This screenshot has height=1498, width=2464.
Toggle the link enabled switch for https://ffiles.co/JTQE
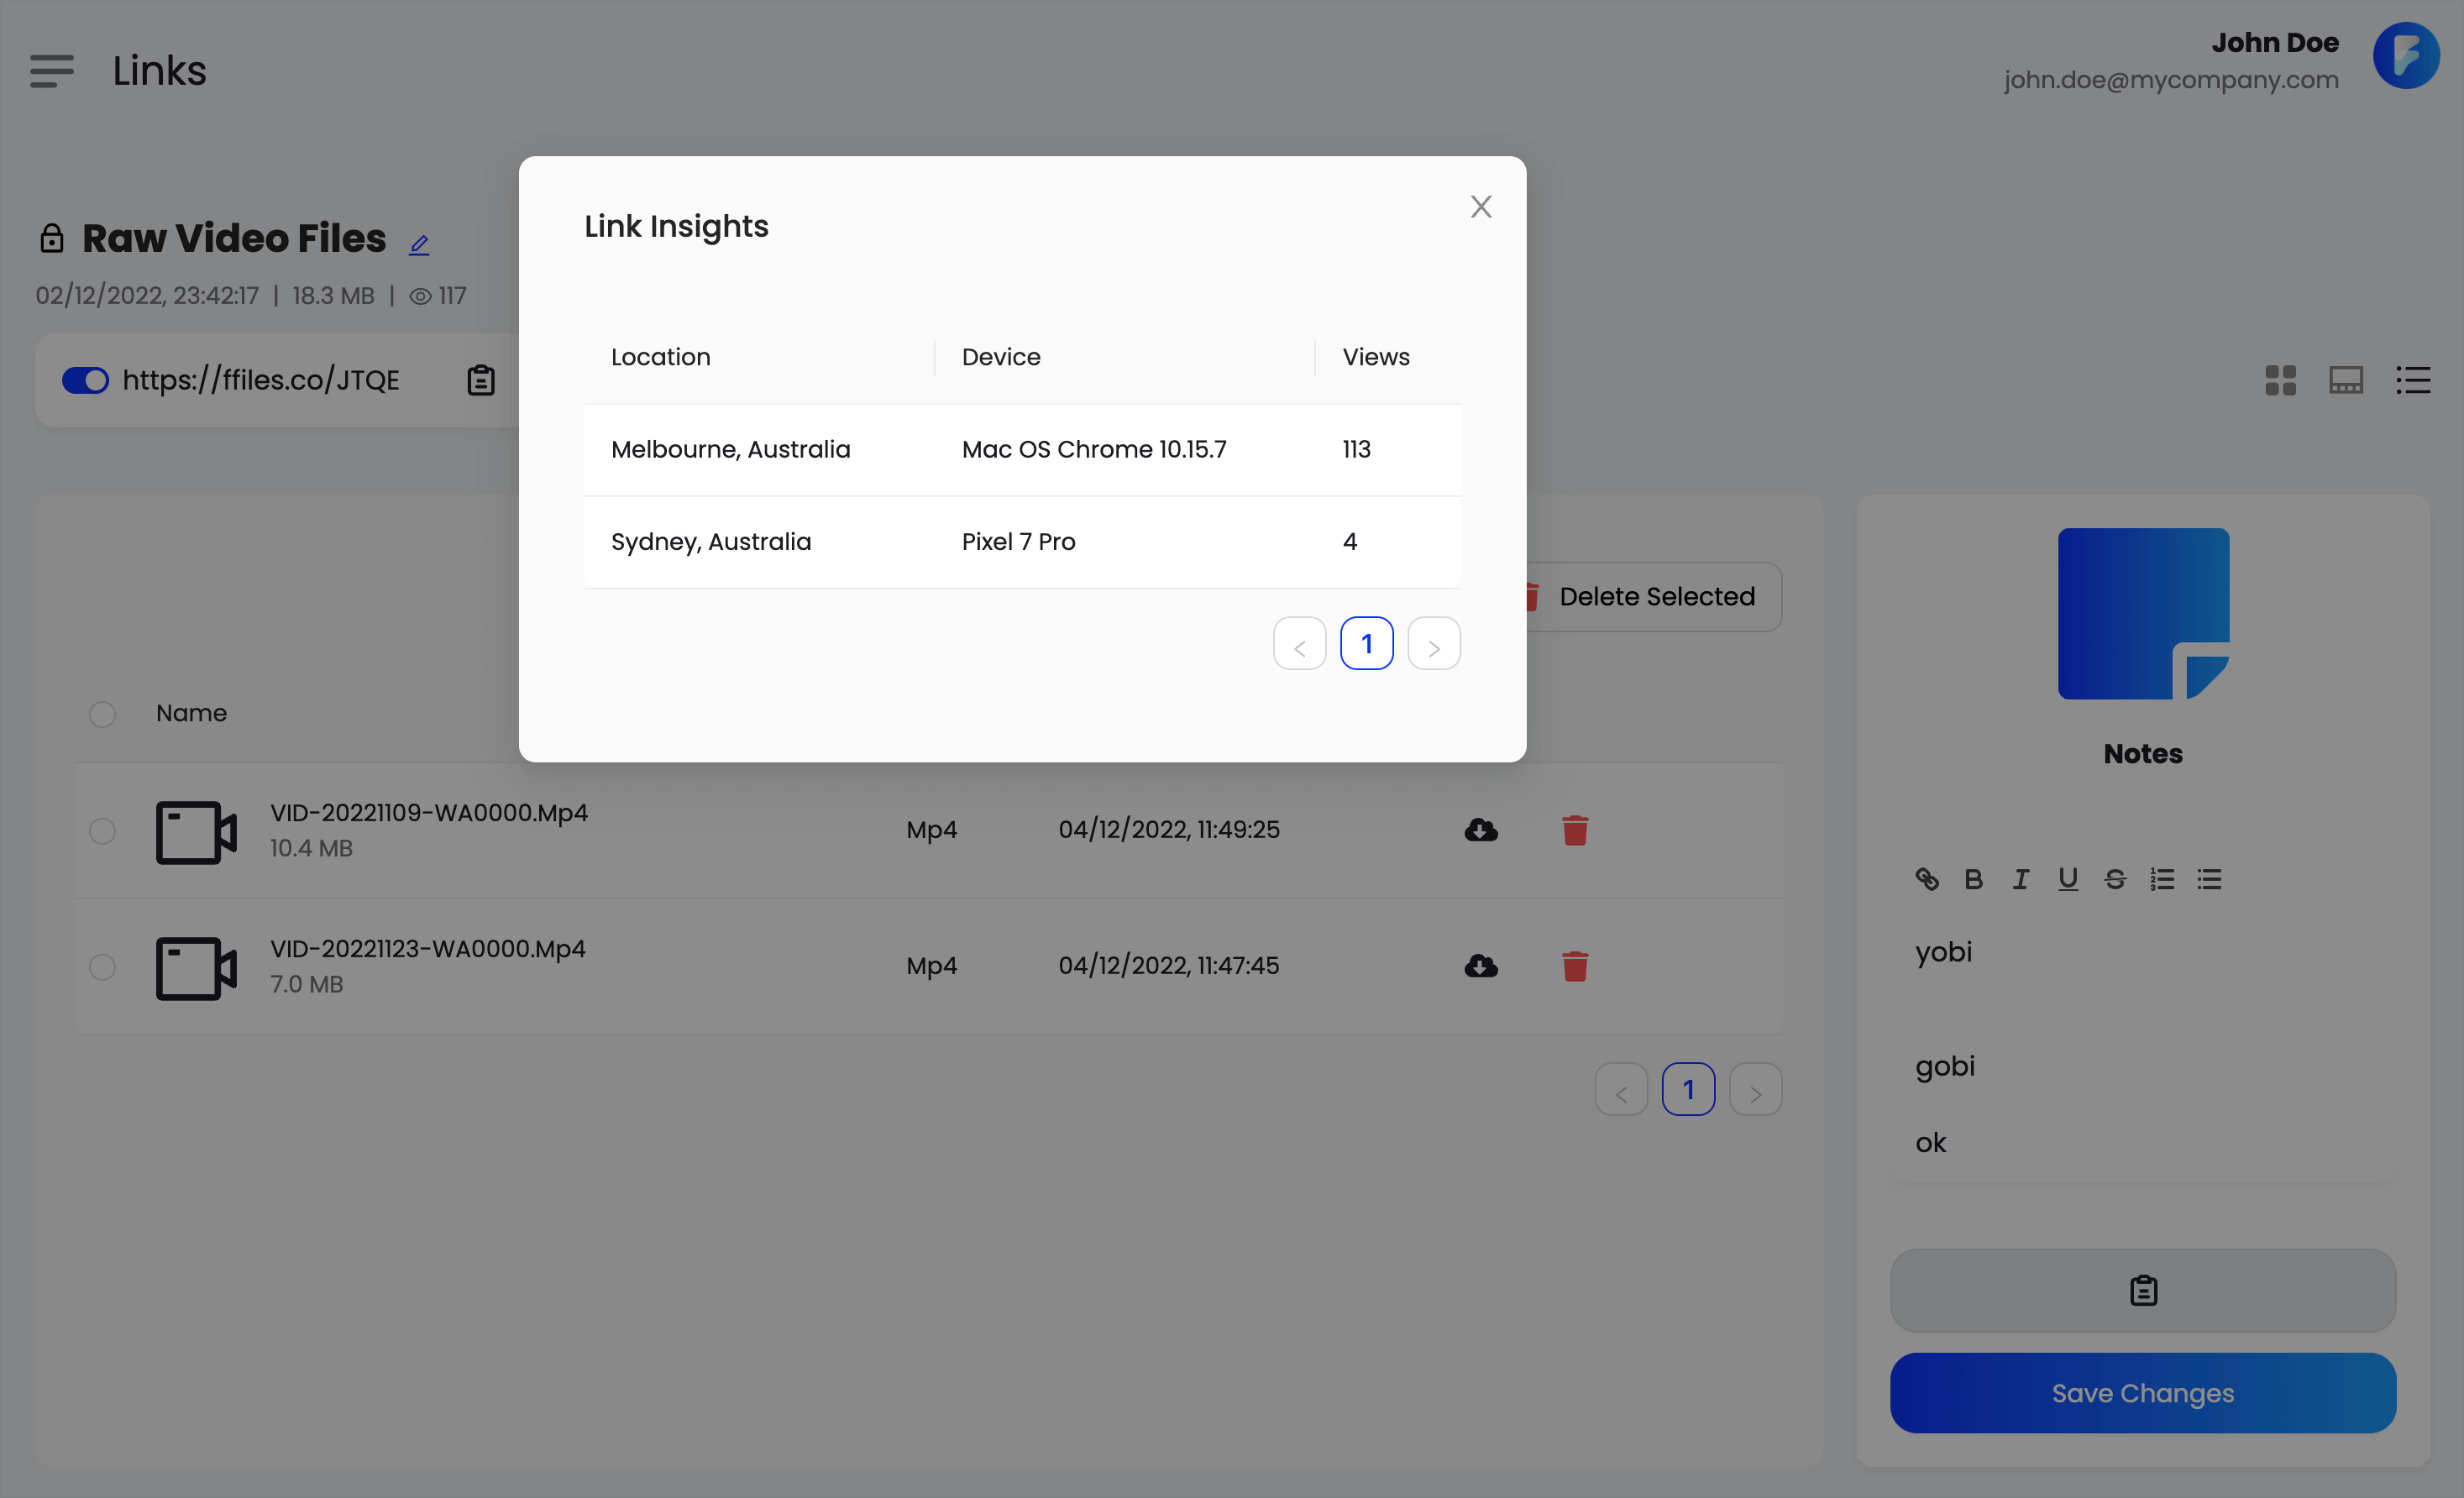point(85,379)
